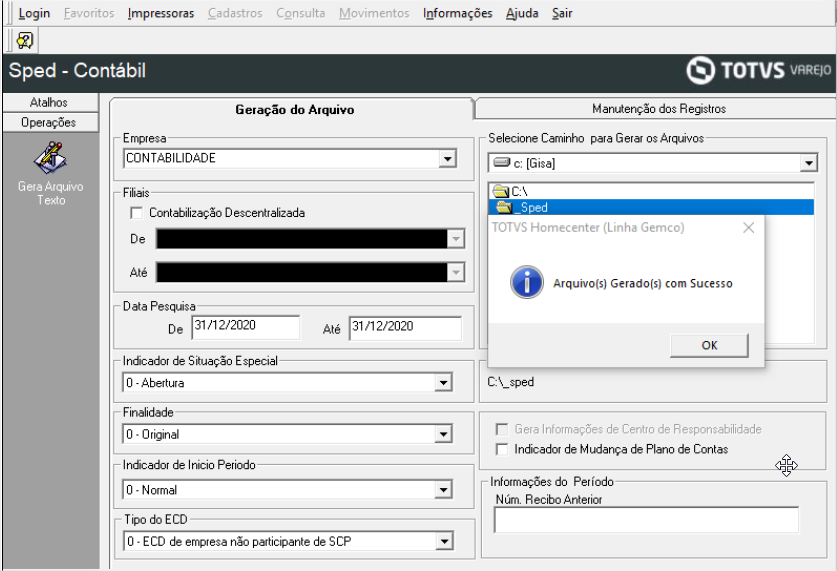Open the Movimentos menu
The height and width of the screenshot is (571, 837).
pyautogui.click(x=374, y=13)
